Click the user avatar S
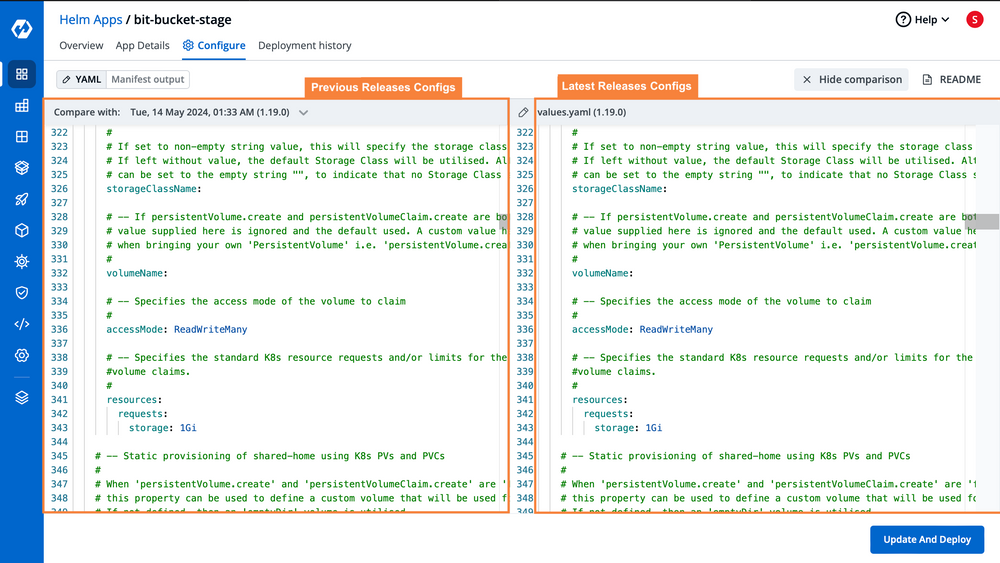This screenshot has width=1000, height=563. click(974, 19)
